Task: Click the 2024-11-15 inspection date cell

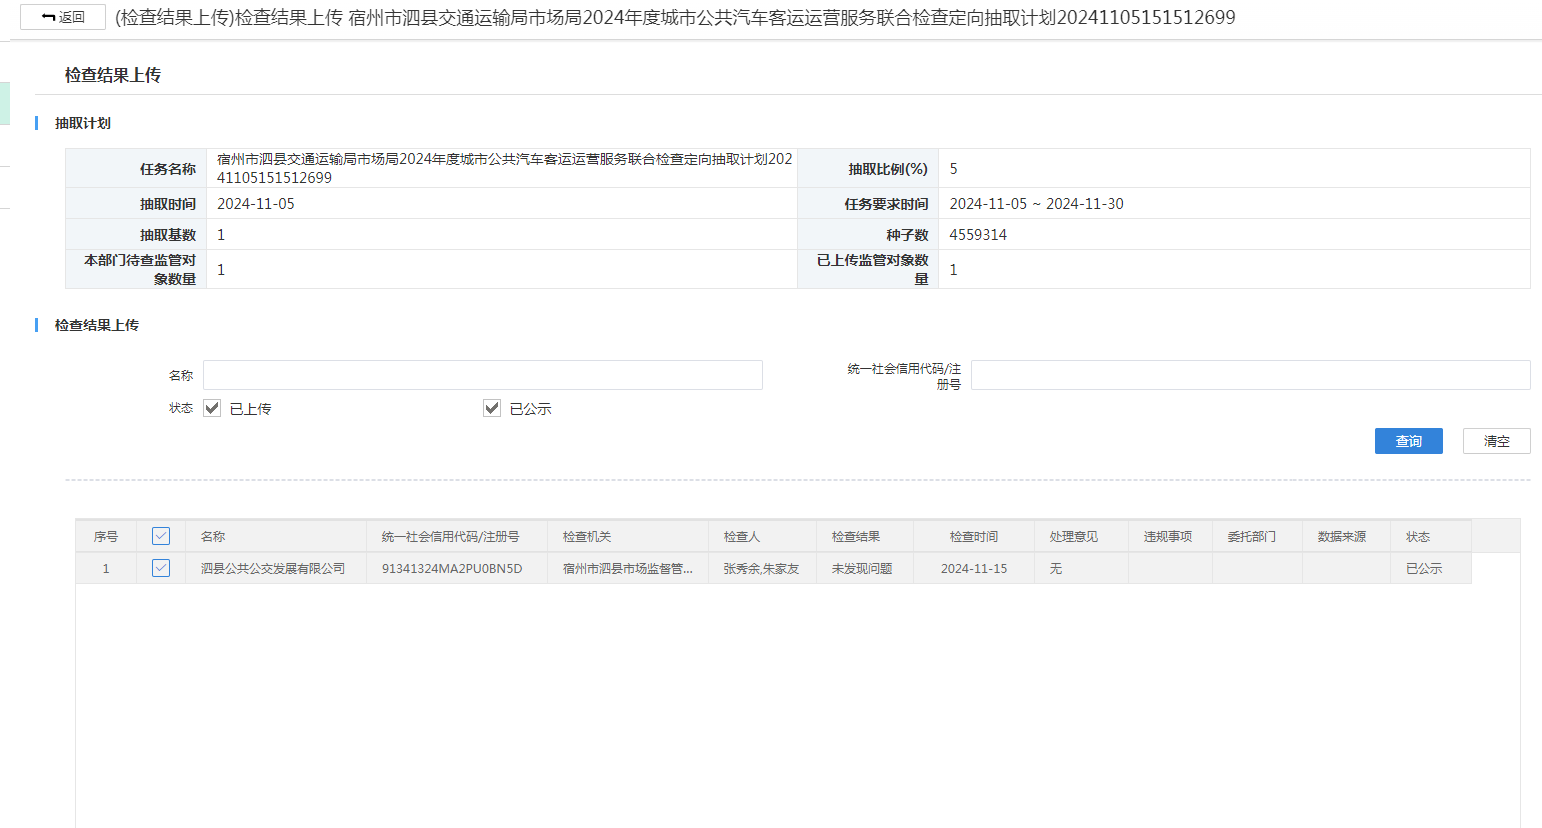Action: 974,568
